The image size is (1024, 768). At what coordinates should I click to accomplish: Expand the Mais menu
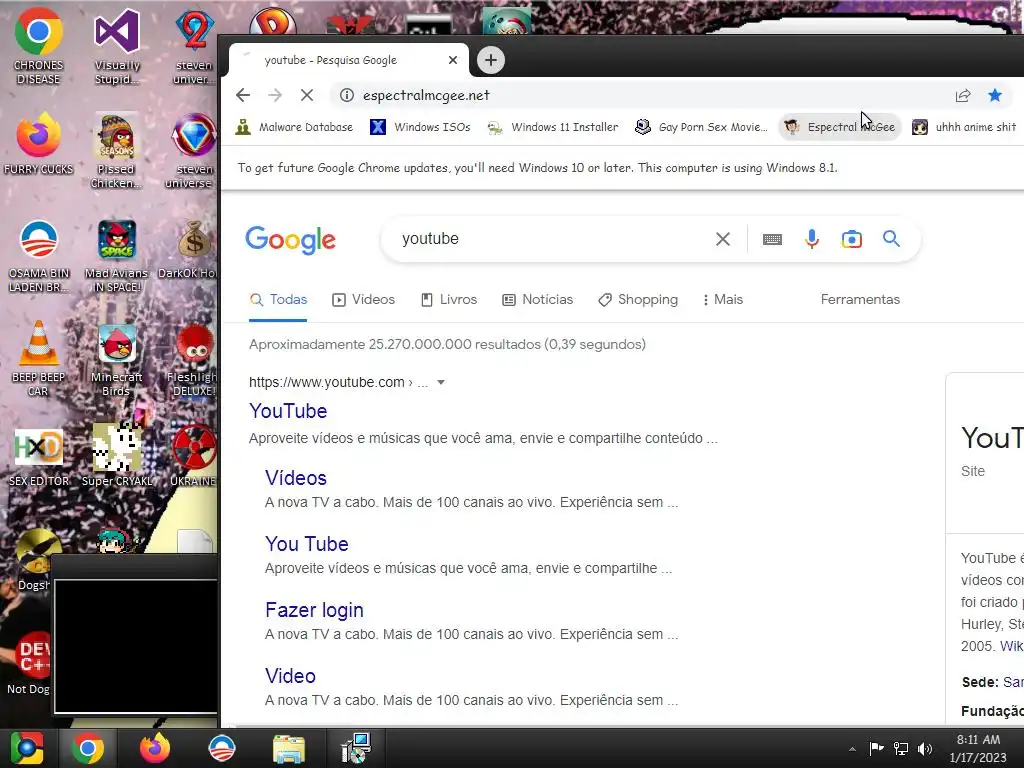[x=723, y=300]
